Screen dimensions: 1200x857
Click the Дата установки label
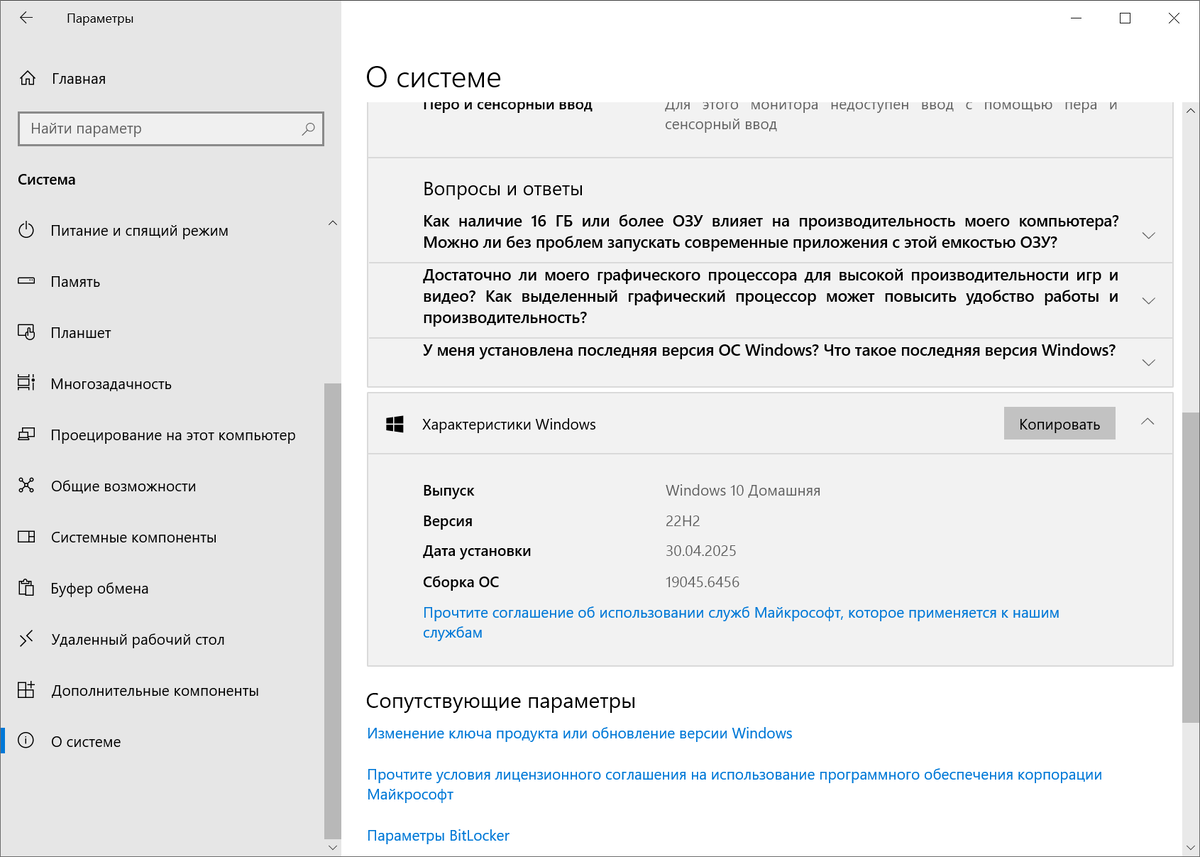pos(477,551)
